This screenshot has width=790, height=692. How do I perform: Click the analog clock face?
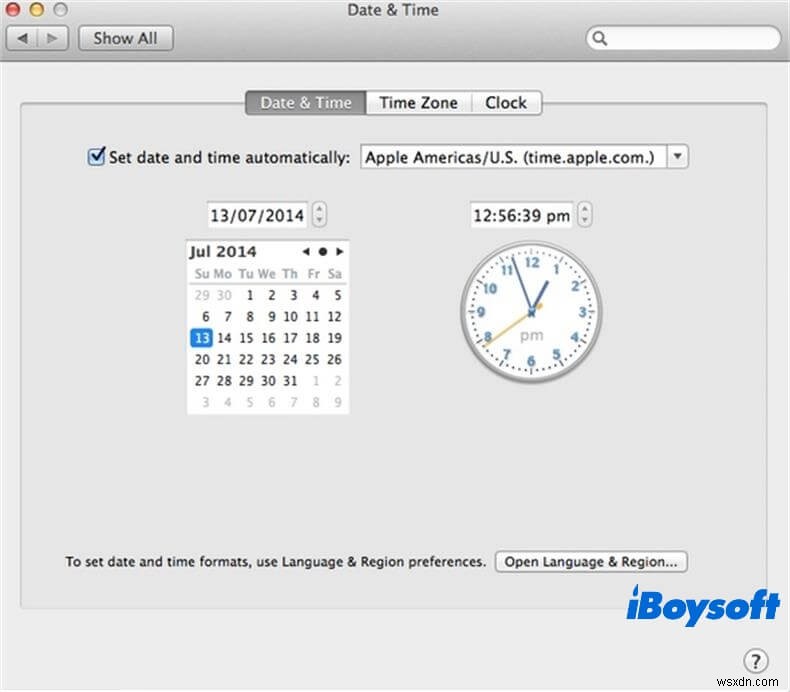531,311
